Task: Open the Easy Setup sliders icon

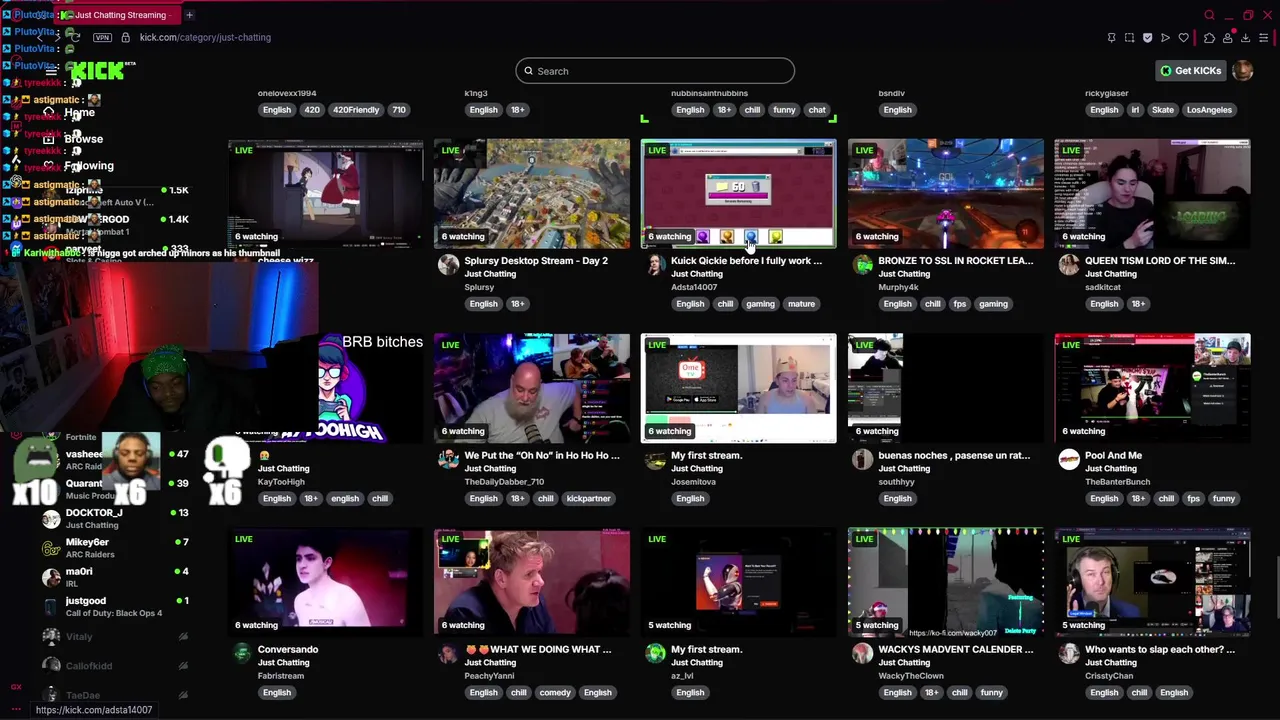Action: (1263, 38)
